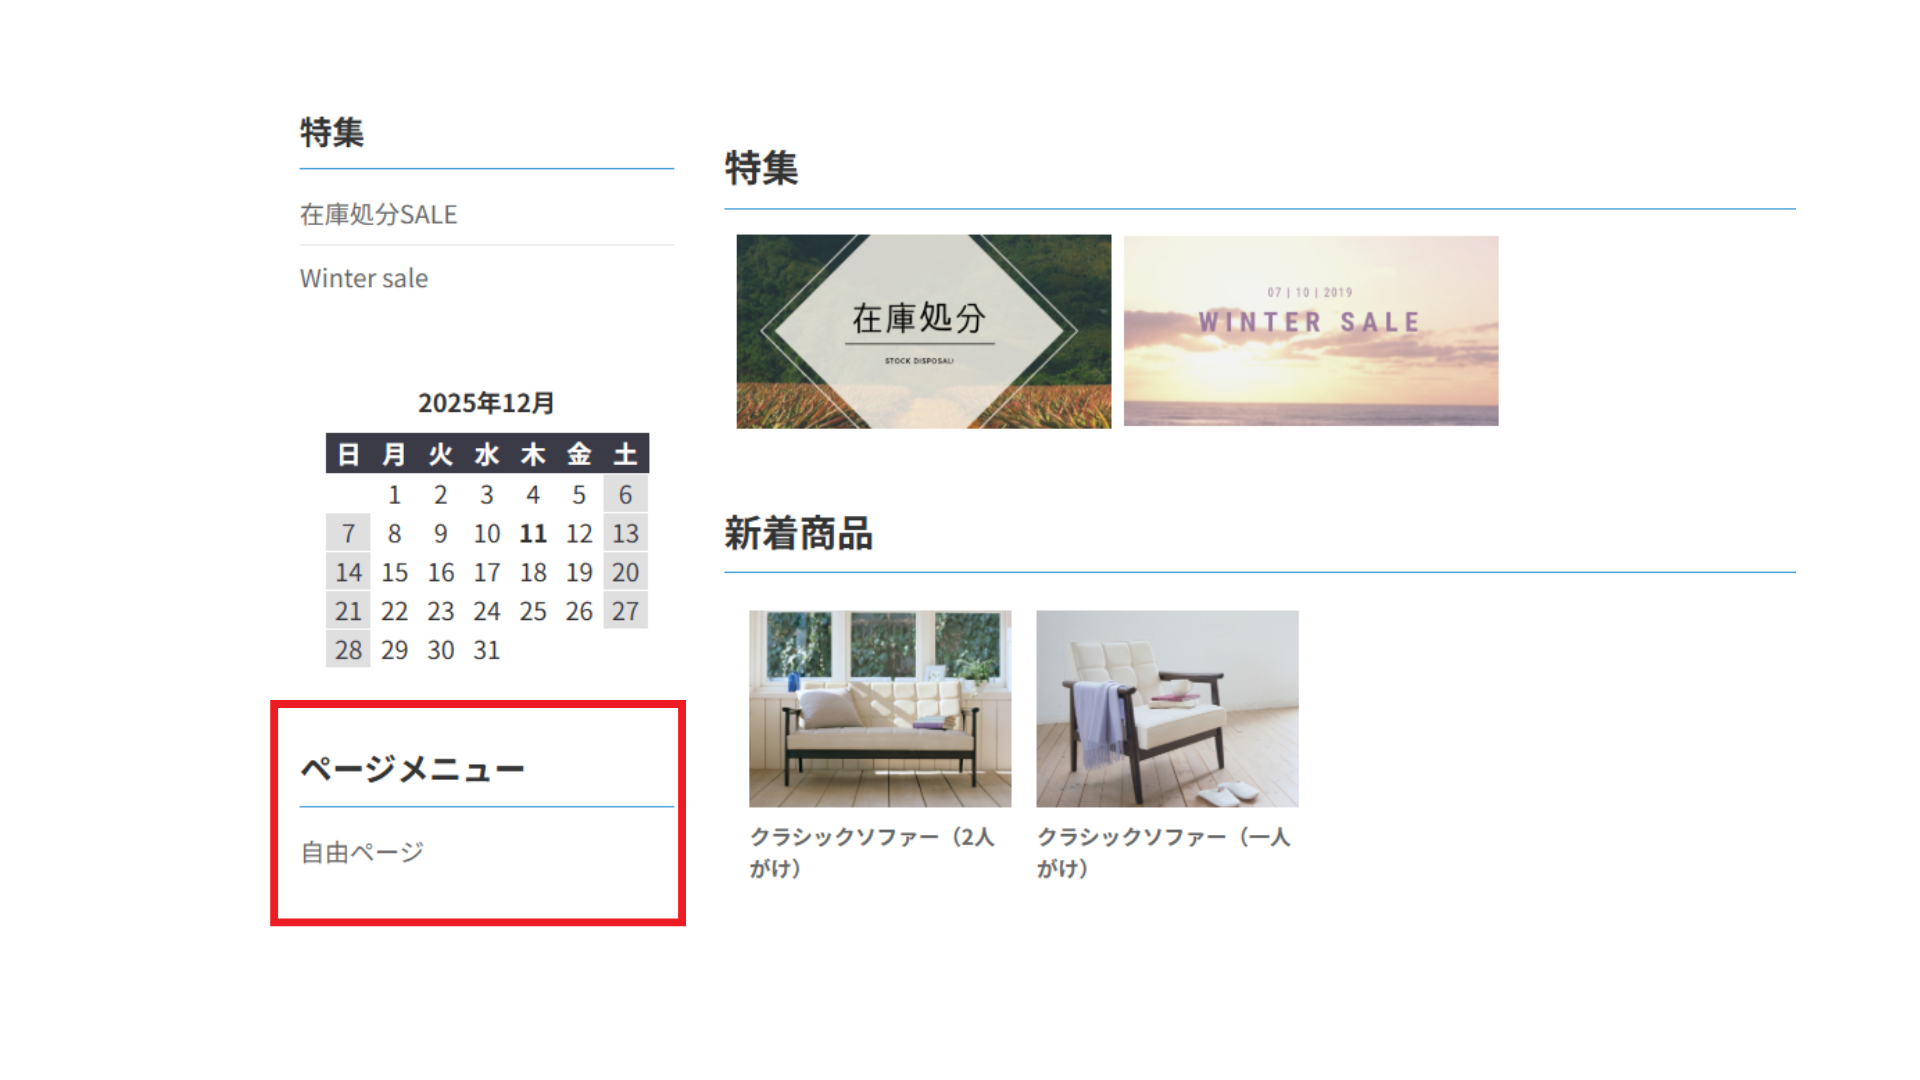Viewport: 1920px width, 1080px height.
Task: Click December 14 Sunday cell
Action: tap(348, 573)
